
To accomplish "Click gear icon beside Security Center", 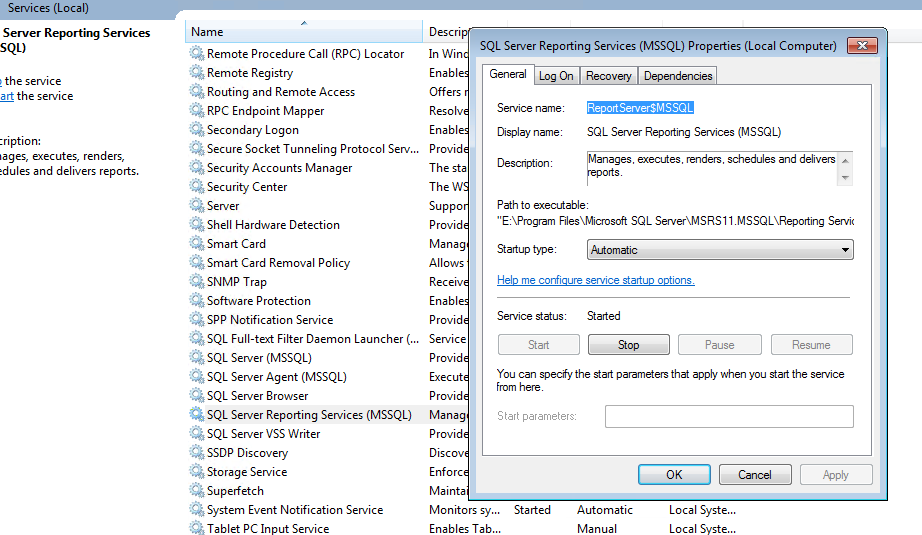I will click(x=196, y=186).
